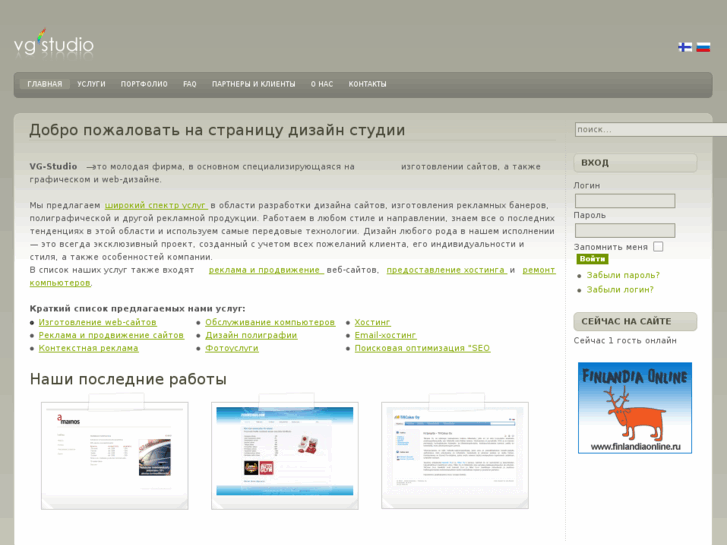Click the Finlandia Online banner
This screenshot has width=727, height=545.
coord(635,408)
